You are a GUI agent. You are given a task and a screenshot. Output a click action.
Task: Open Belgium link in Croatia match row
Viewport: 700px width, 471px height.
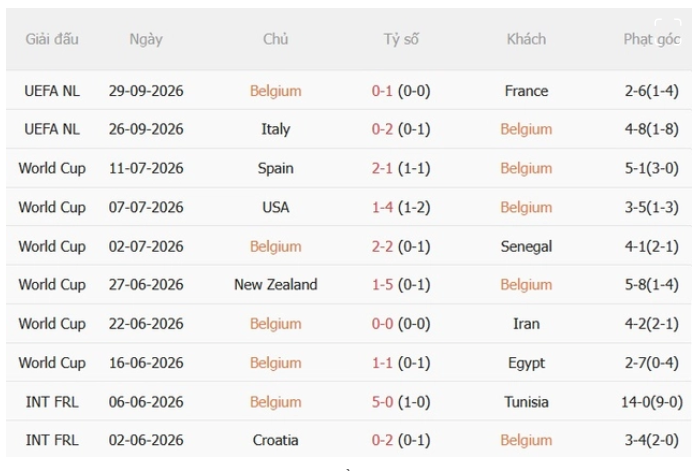[x=526, y=440]
